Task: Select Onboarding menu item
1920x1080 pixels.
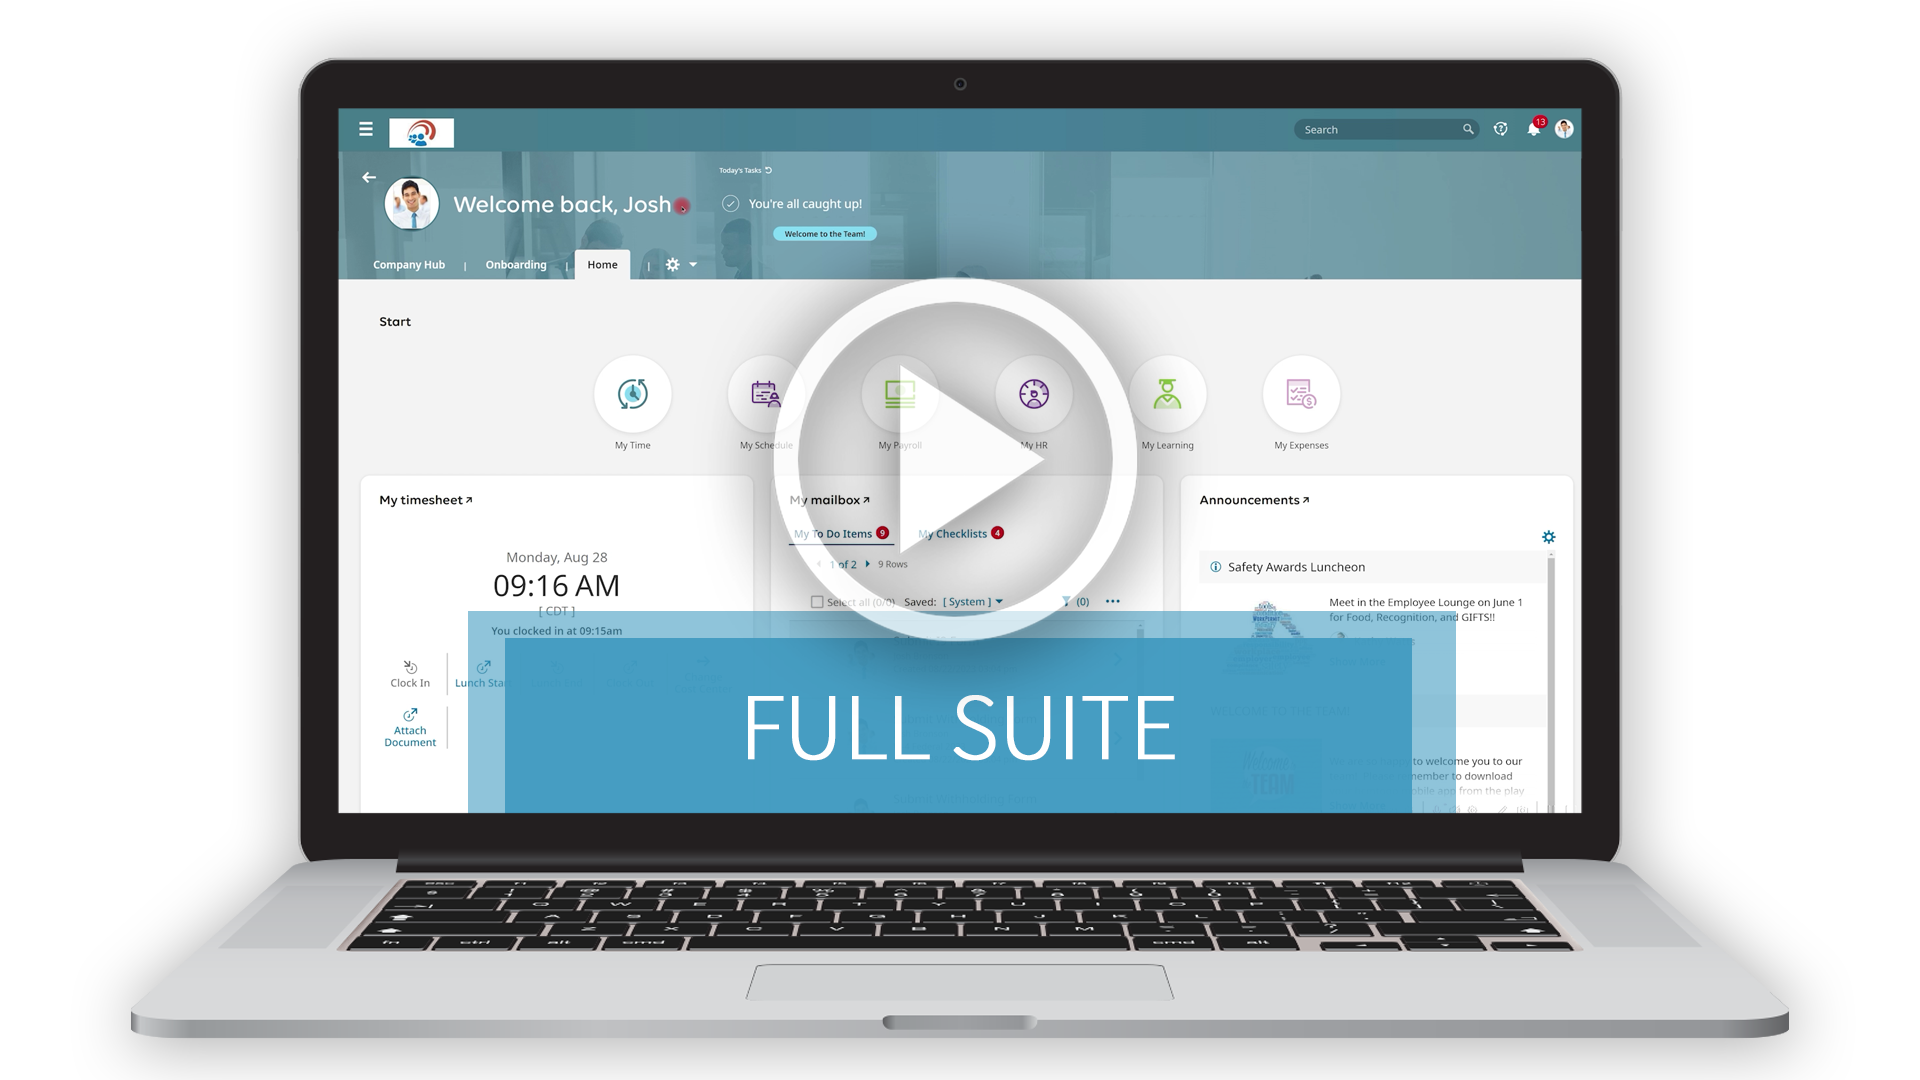Action: click(516, 264)
